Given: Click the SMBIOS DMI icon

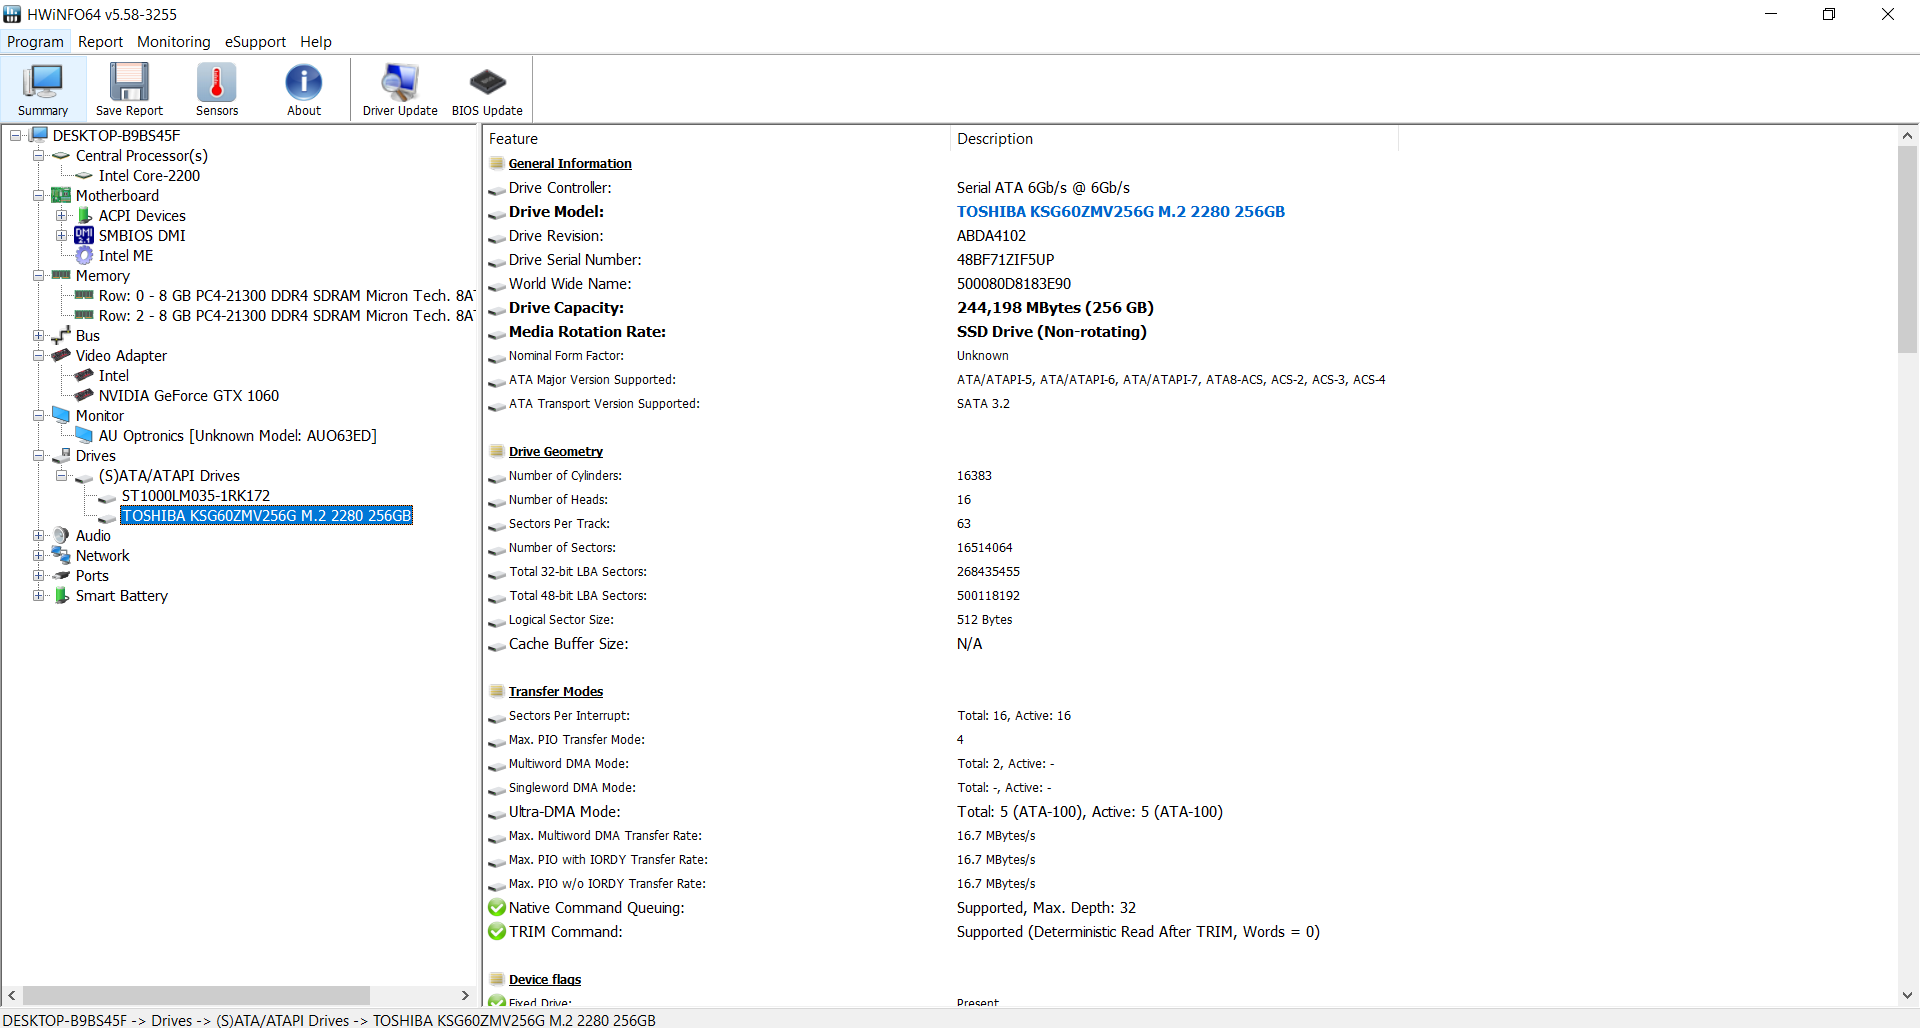Looking at the screenshot, I should (x=84, y=235).
